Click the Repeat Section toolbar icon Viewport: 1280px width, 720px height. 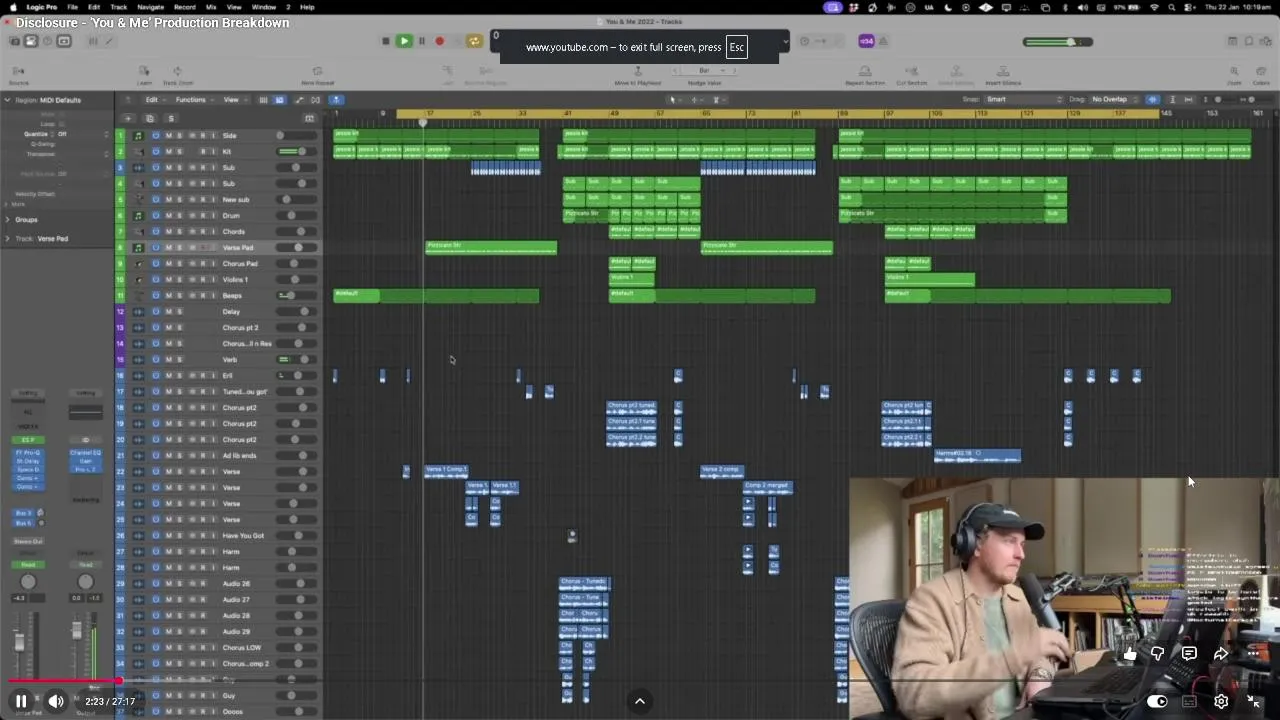(865, 75)
